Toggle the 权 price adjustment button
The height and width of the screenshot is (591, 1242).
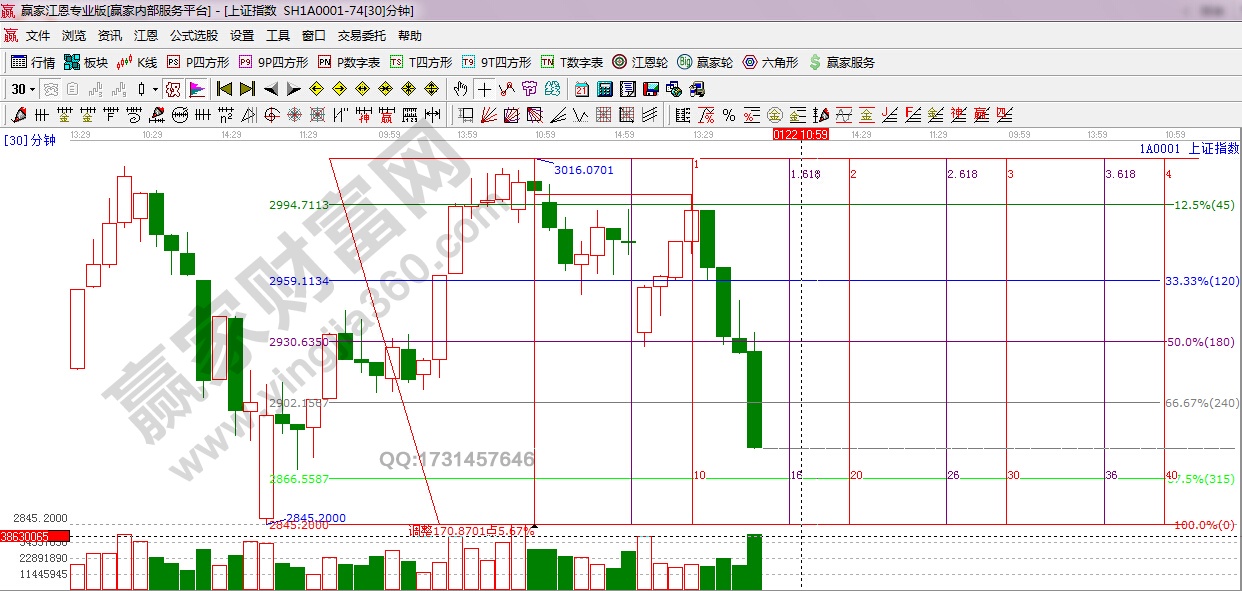pyautogui.click(x=174, y=89)
